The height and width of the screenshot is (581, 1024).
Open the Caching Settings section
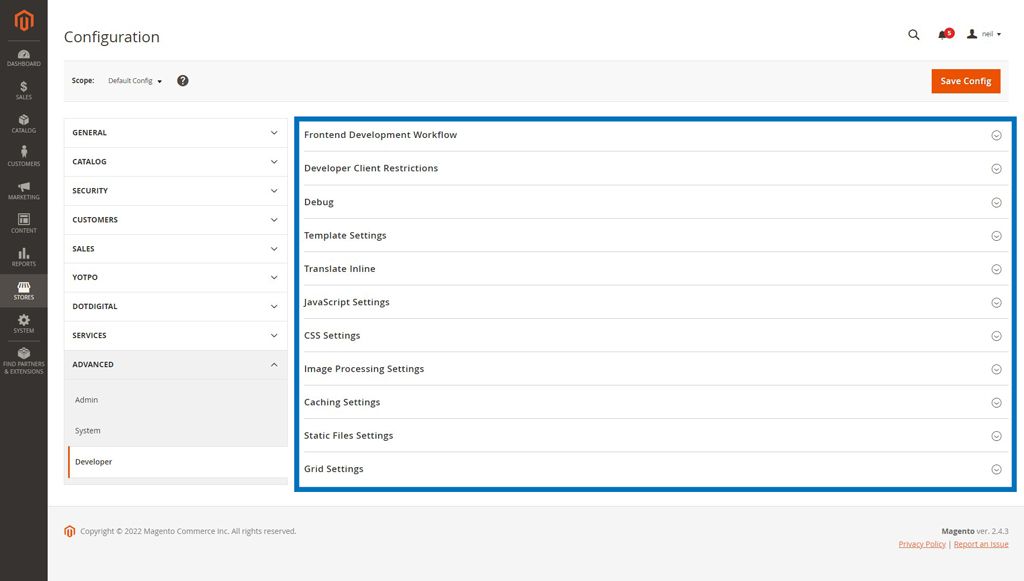pos(650,402)
